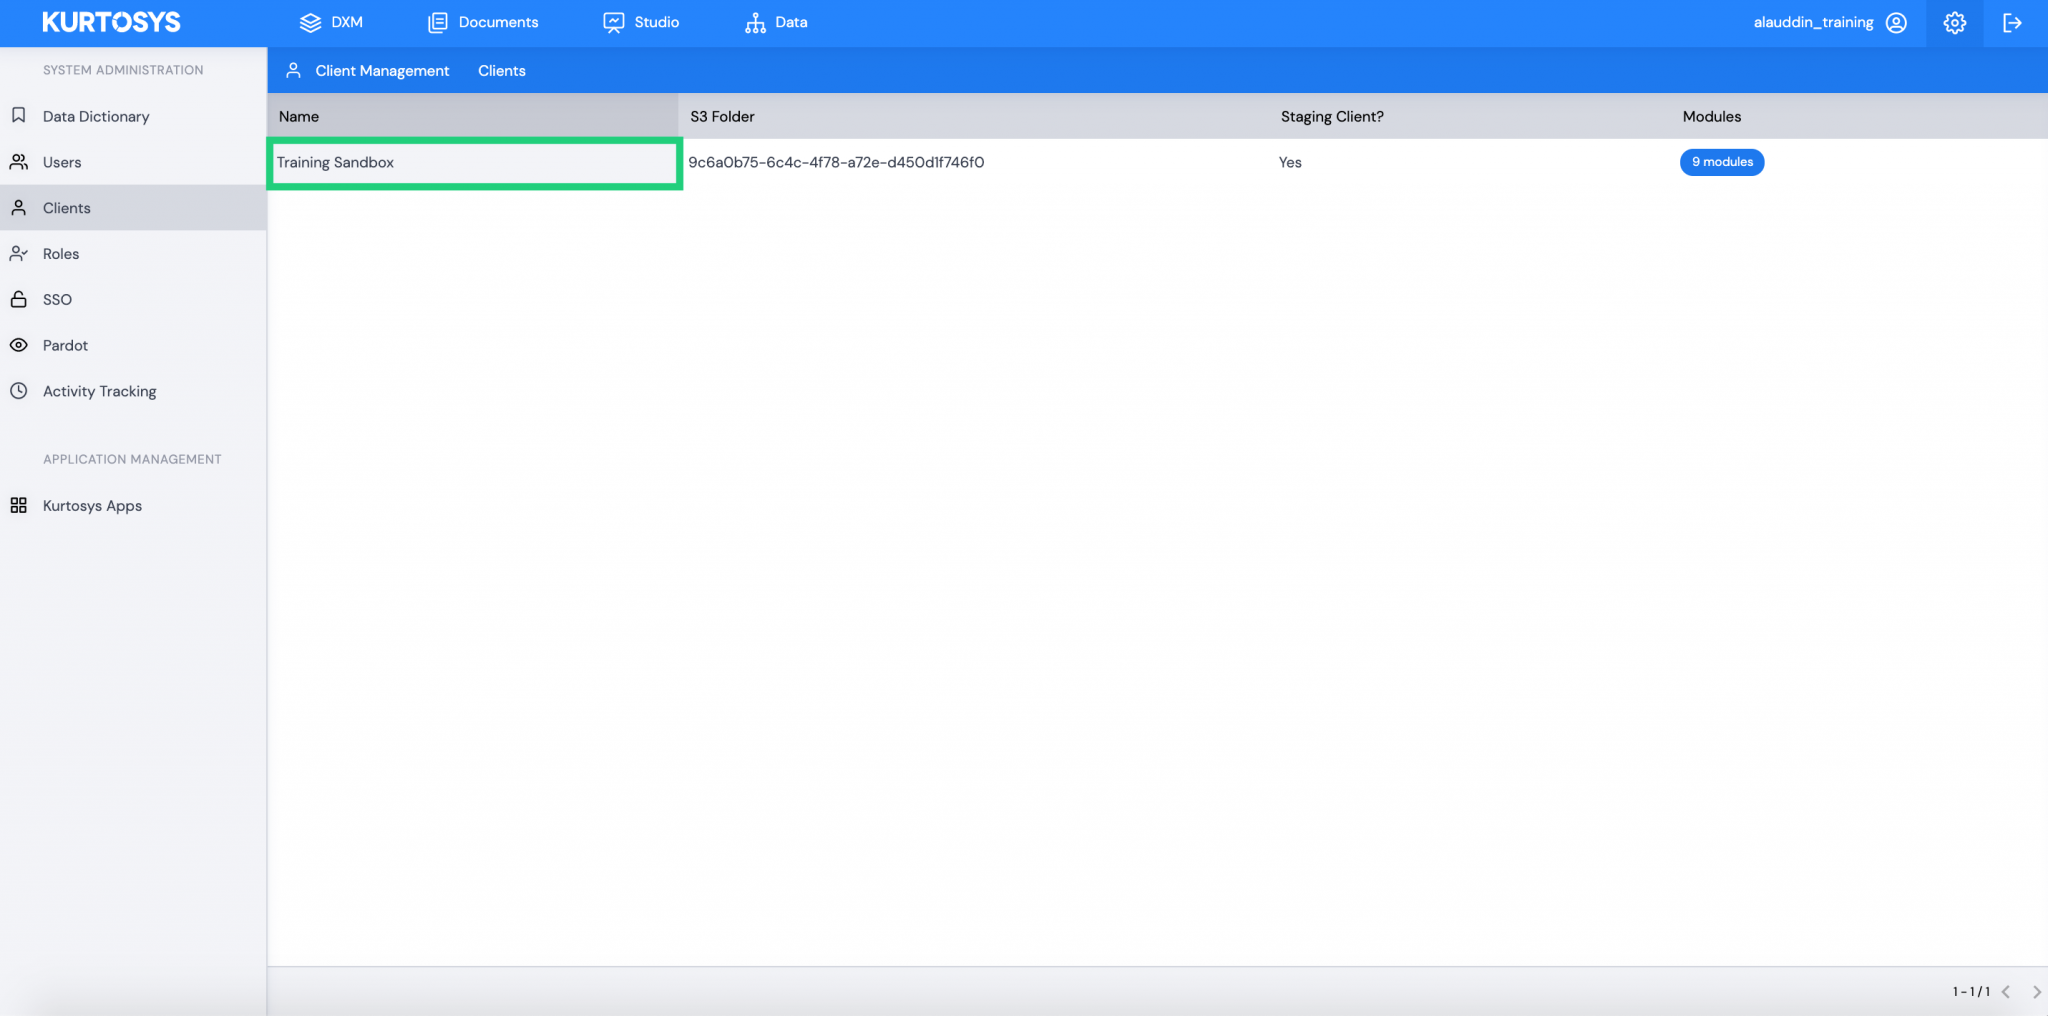This screenshot has width=2048, height=1016.
Task: Click the logout icon top right
Action: [2014, 21]
